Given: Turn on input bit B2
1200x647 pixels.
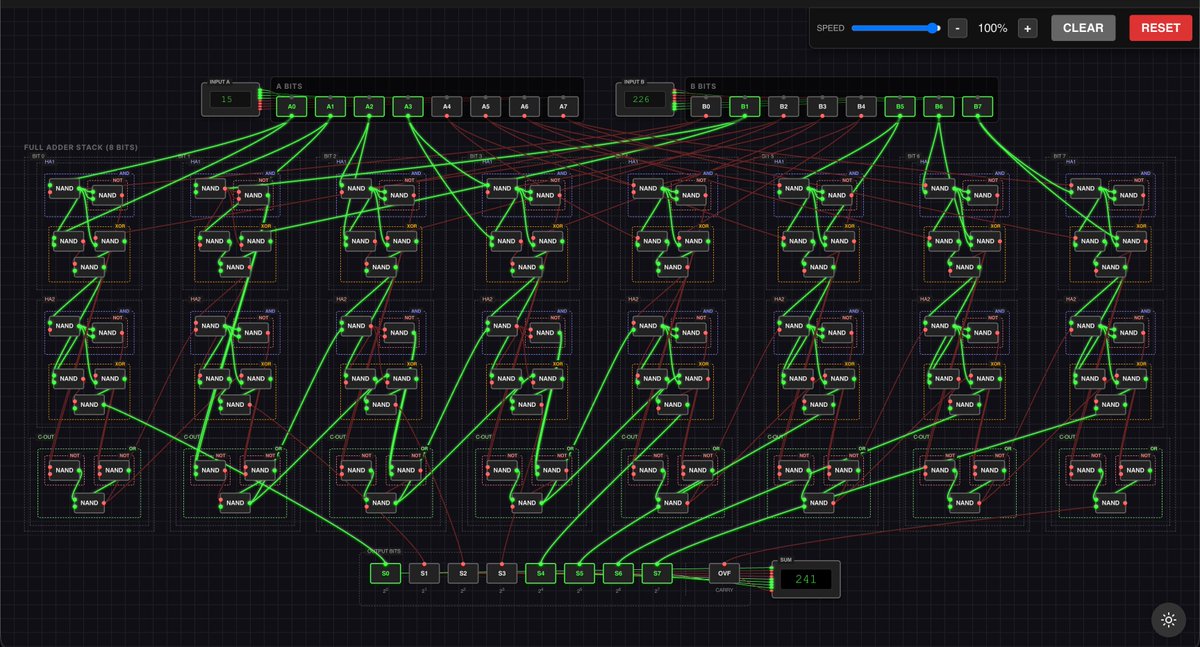Looking at the screenshot, I should coord(784,106).
